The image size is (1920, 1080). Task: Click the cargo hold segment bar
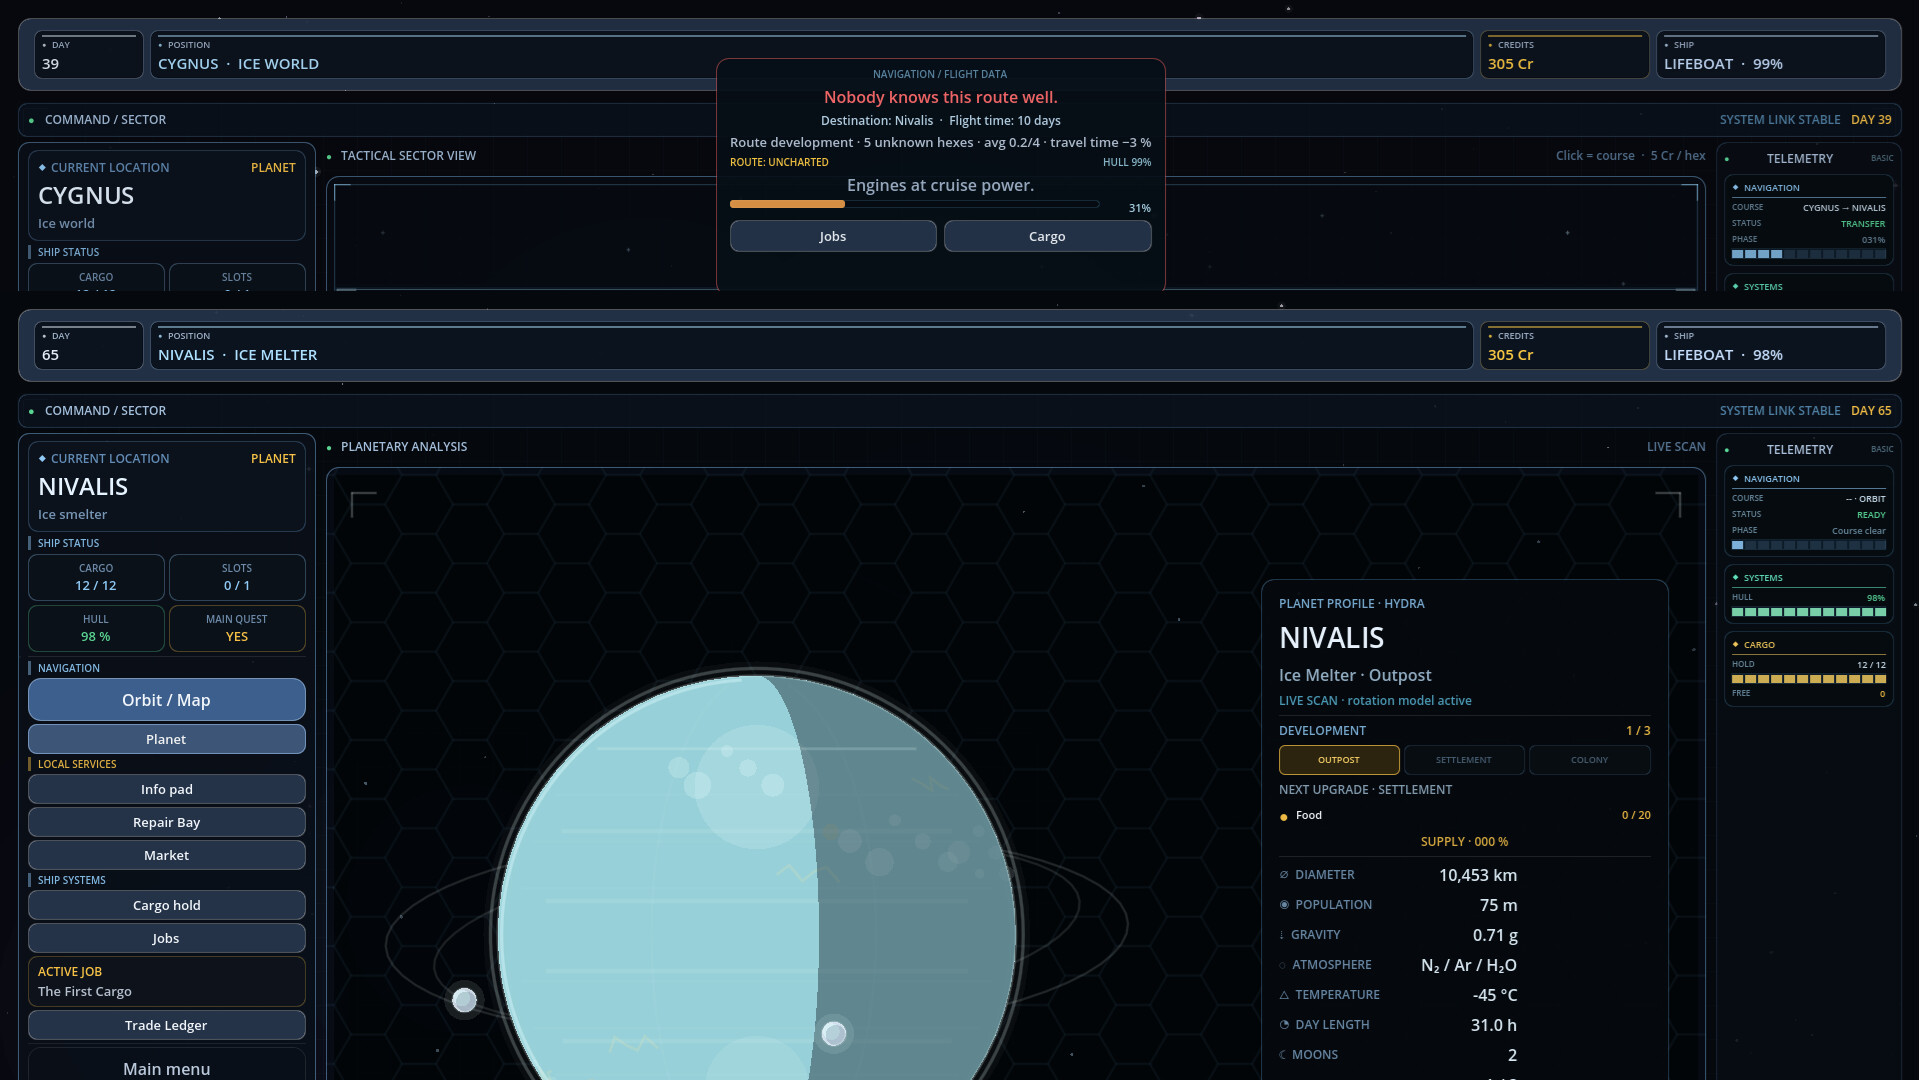tap(1809, 679)
